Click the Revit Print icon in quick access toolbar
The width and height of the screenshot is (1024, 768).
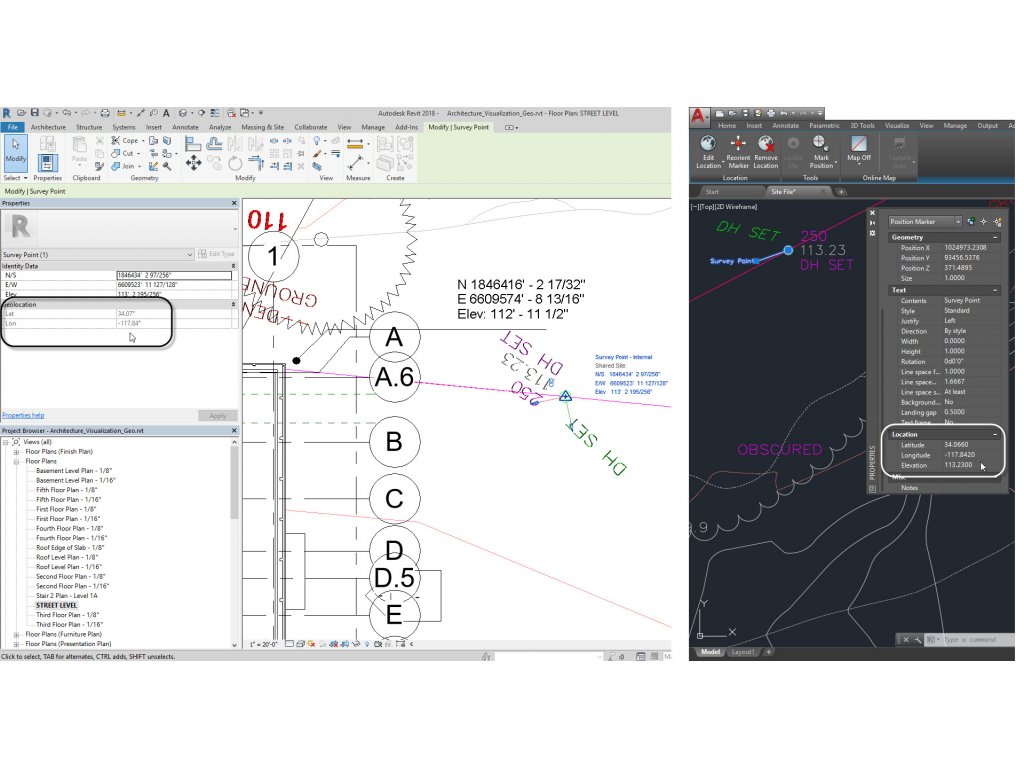pyautogui.click(x=104, y=113)
